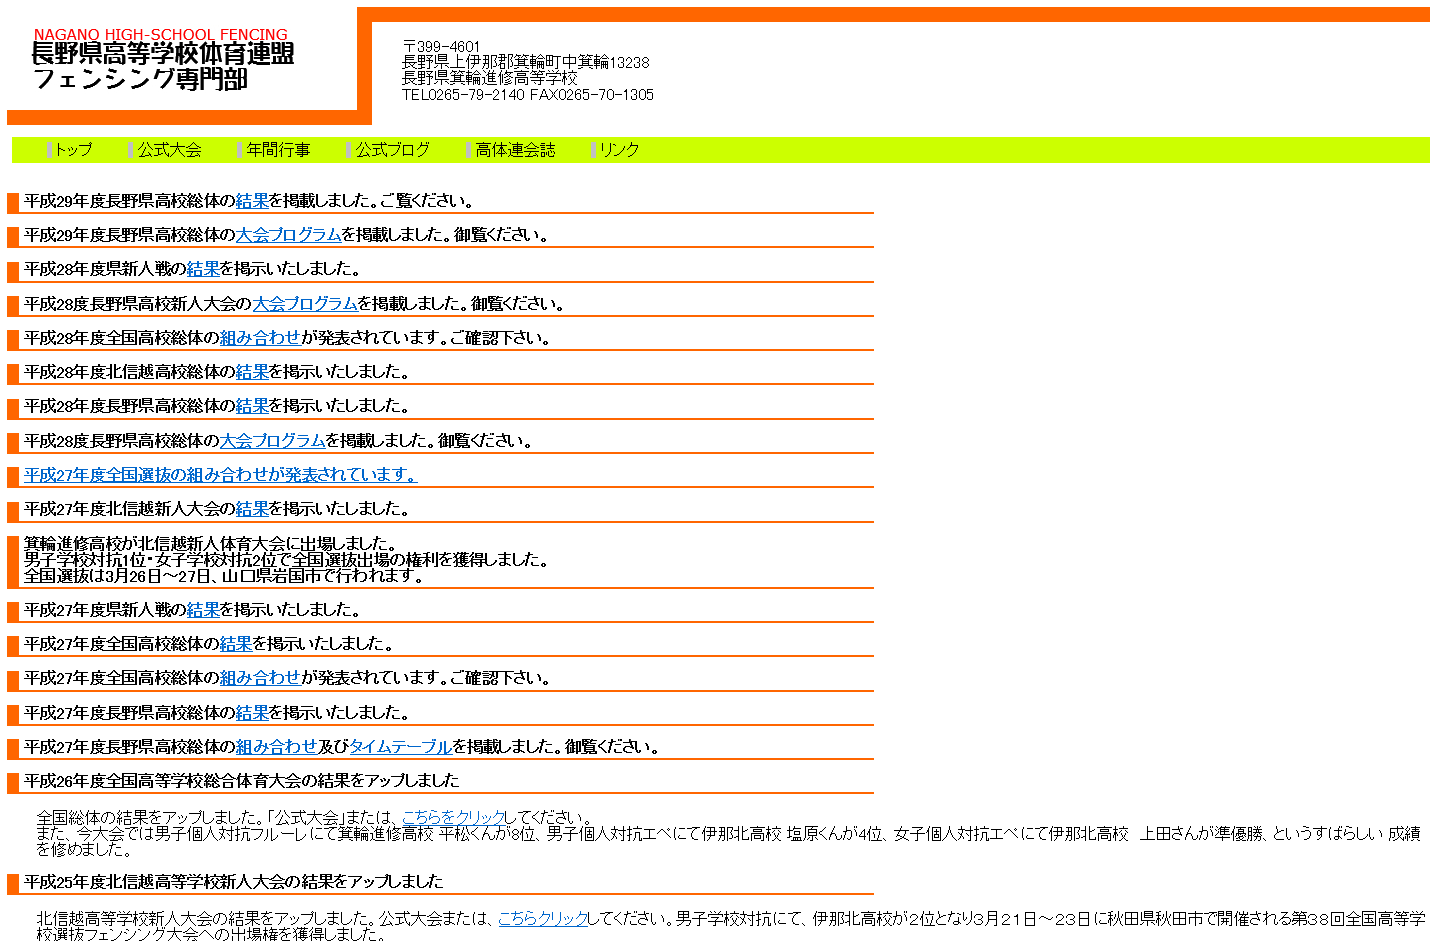The height and width of the screenshot is (941, 1438).
Task: Open 平成29年度長野県高校総体 結果 link
Action: [x=252, y=201]
